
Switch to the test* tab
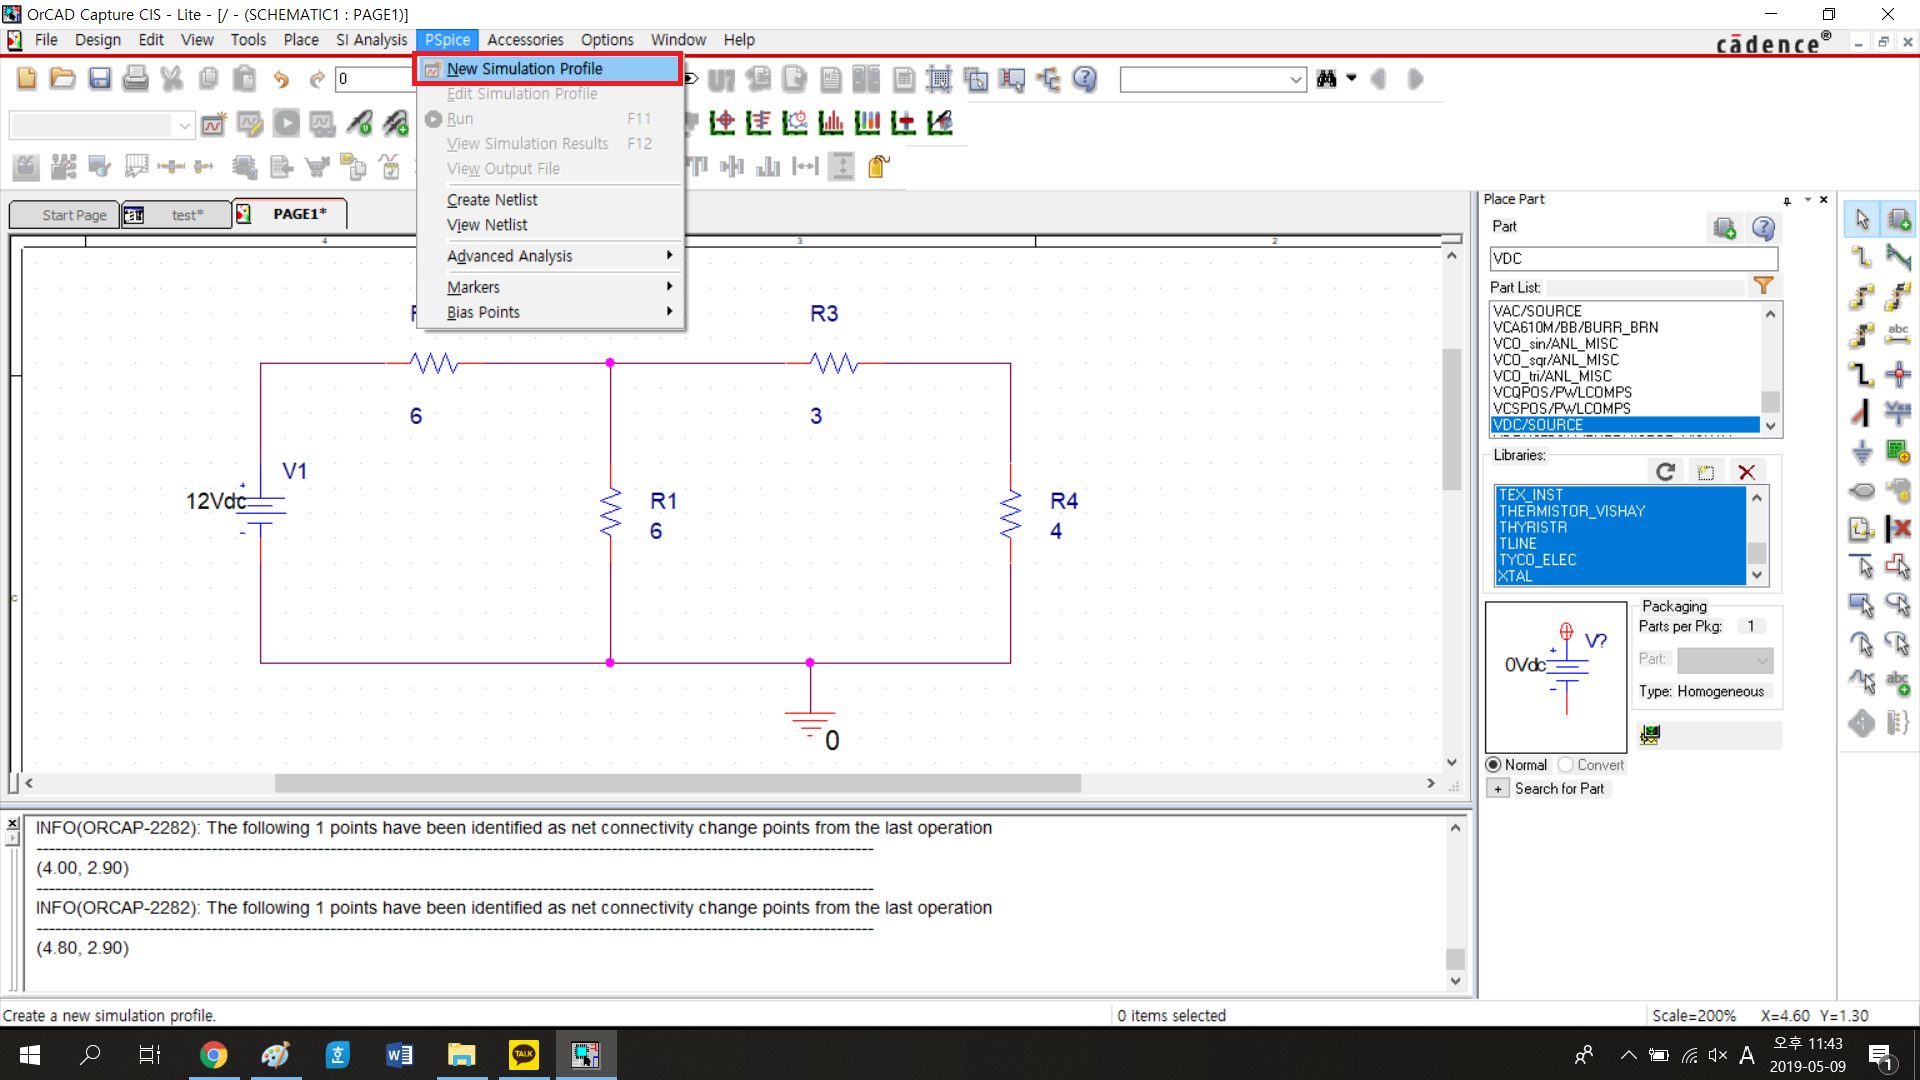click(x=177, y=215)
